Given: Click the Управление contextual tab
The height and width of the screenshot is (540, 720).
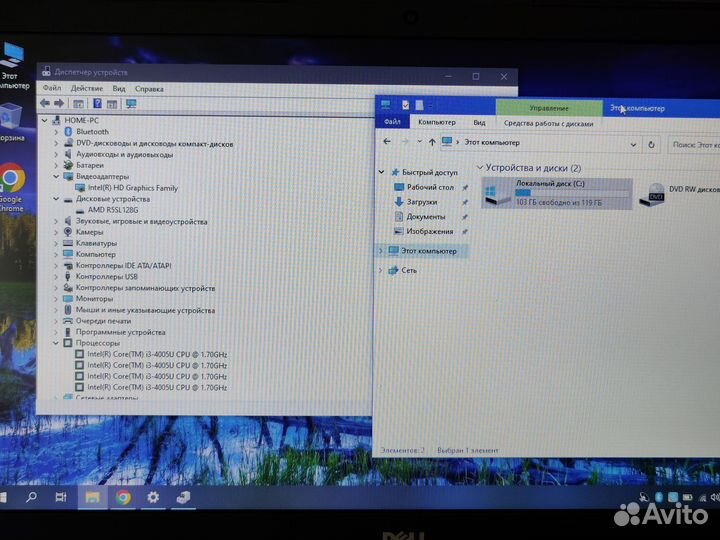Looking at the screenshot, I should tap(549, 108).
